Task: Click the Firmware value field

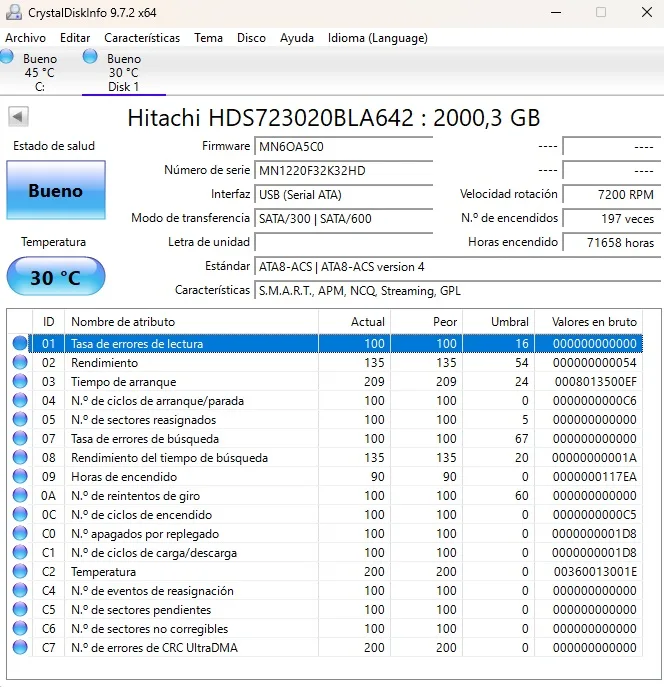Action: tap(343, 146)
